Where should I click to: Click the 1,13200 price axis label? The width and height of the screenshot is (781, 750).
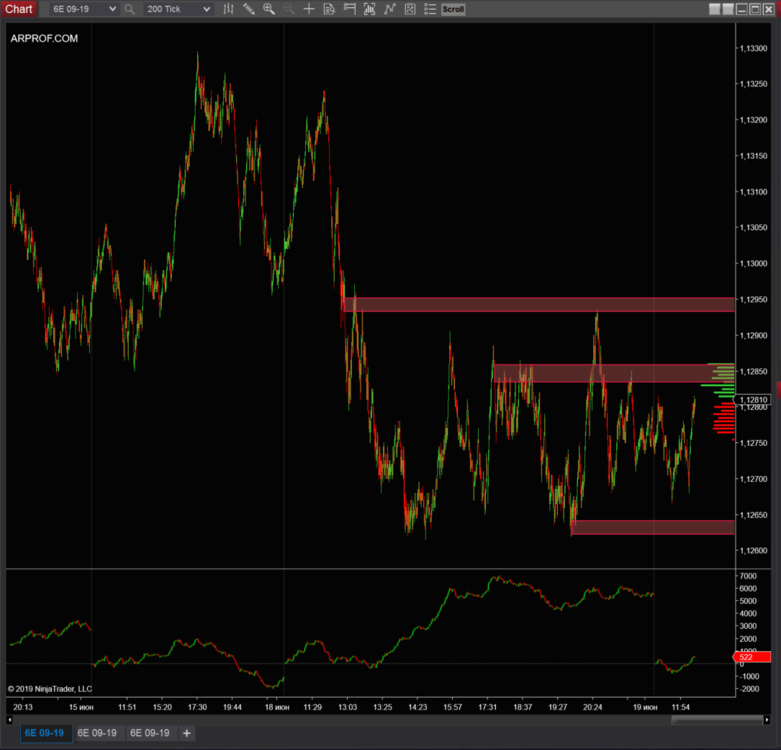point(753,120)
